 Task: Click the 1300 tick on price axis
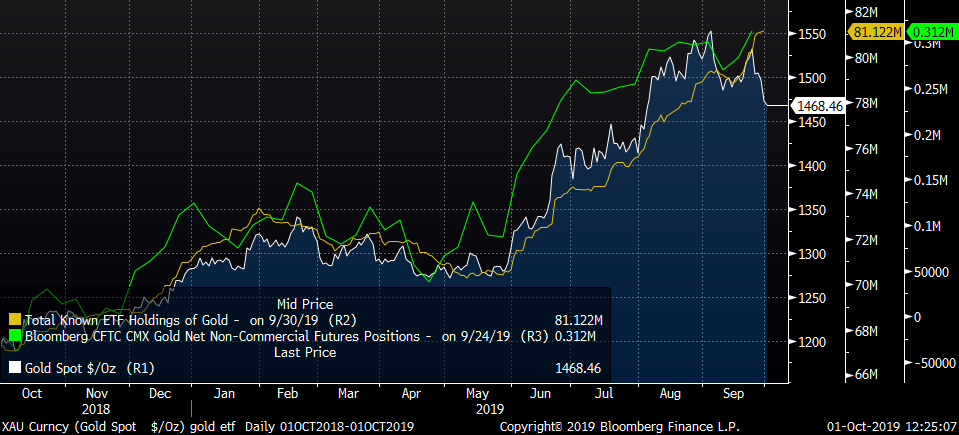click(x=812, y=255)
